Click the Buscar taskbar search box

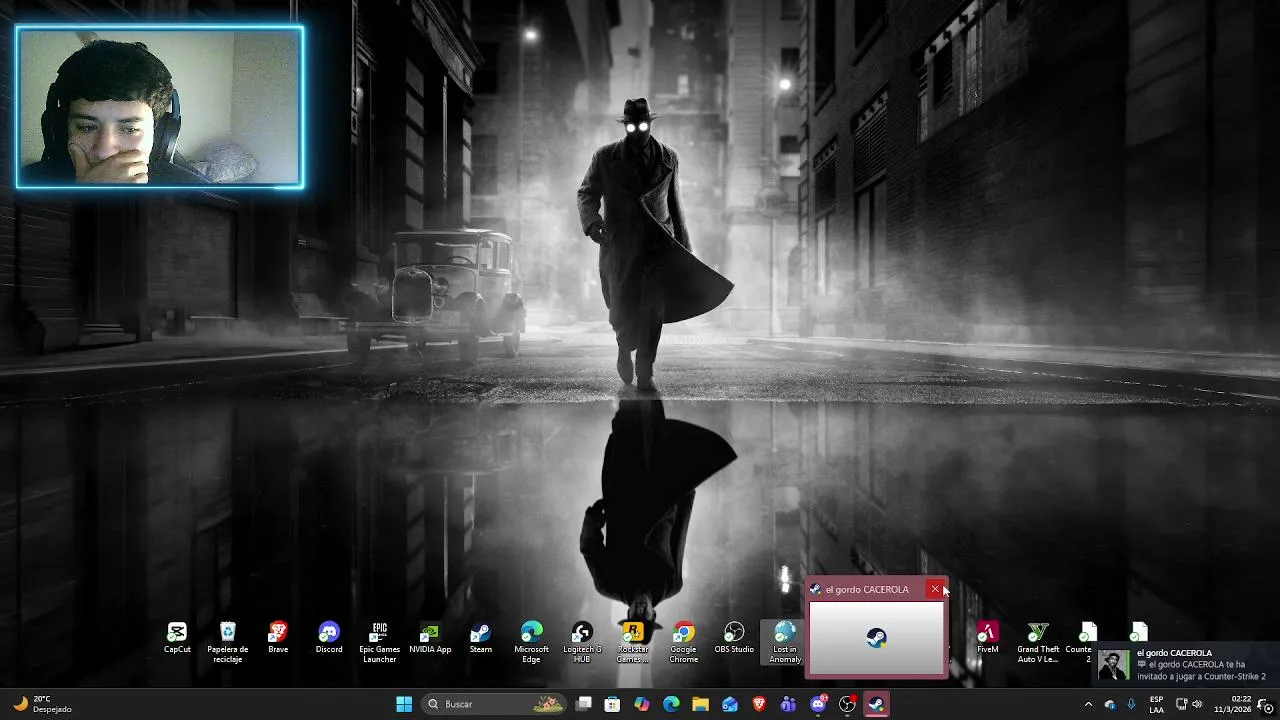[494, 704]
